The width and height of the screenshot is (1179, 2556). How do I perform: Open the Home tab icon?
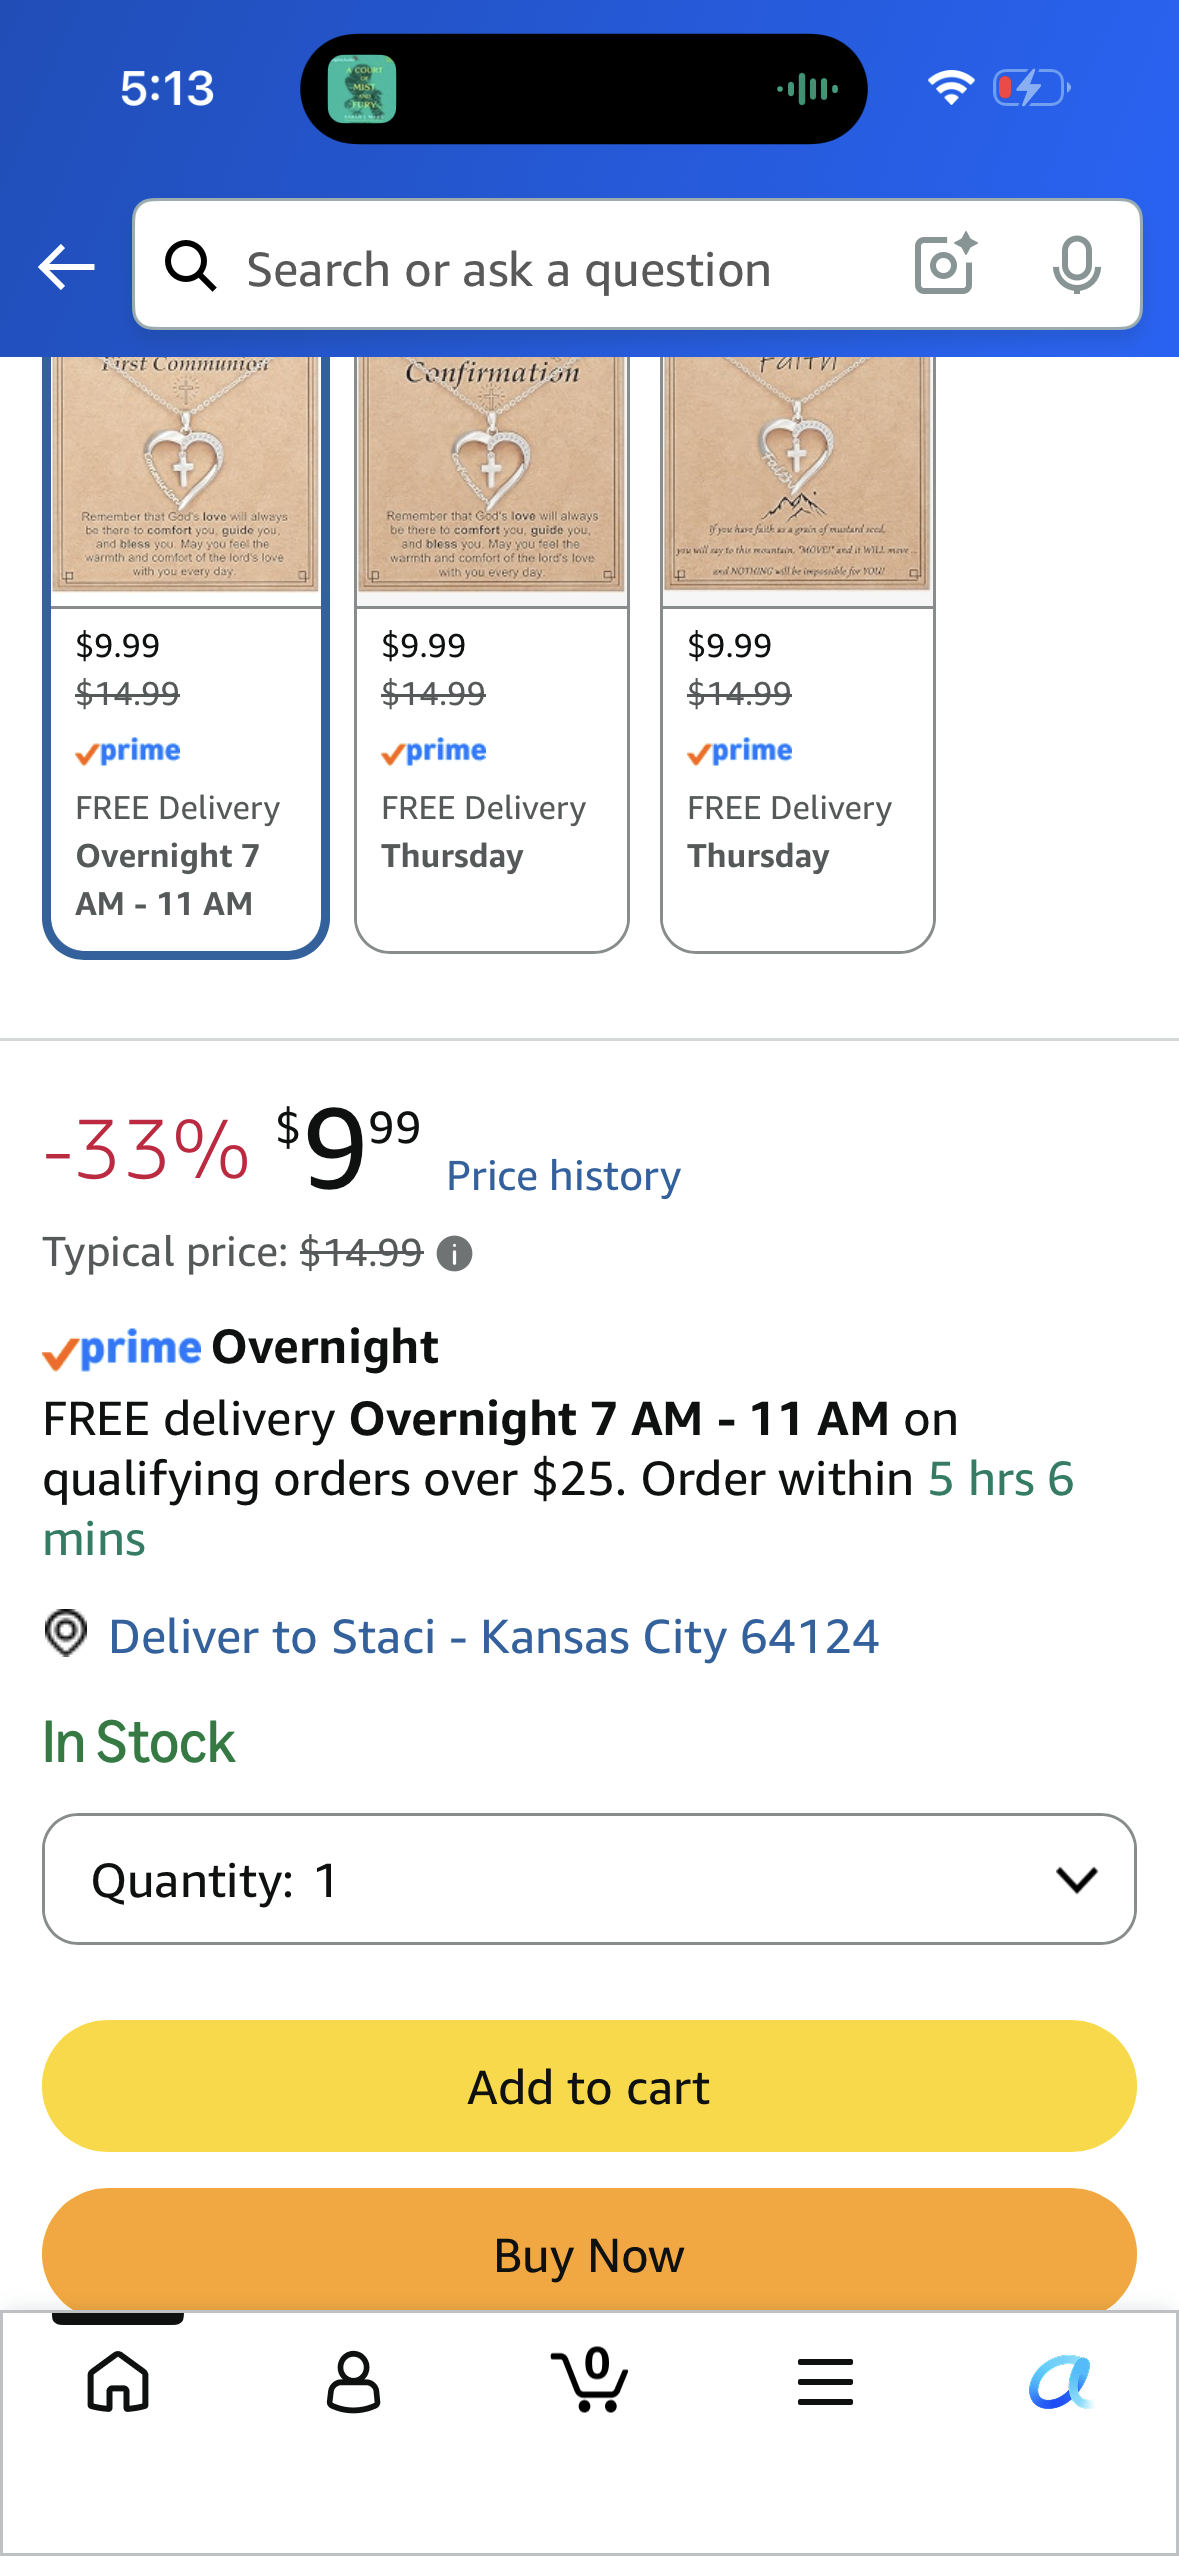[118, 2381]
